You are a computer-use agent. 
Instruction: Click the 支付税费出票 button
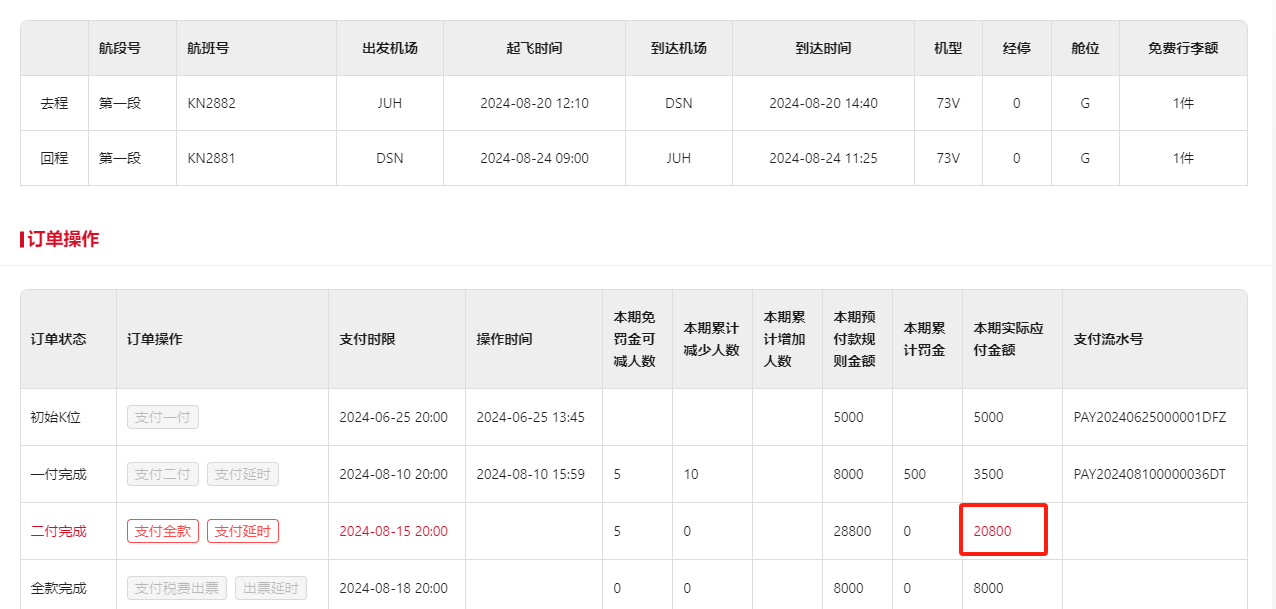pos(177,588)
